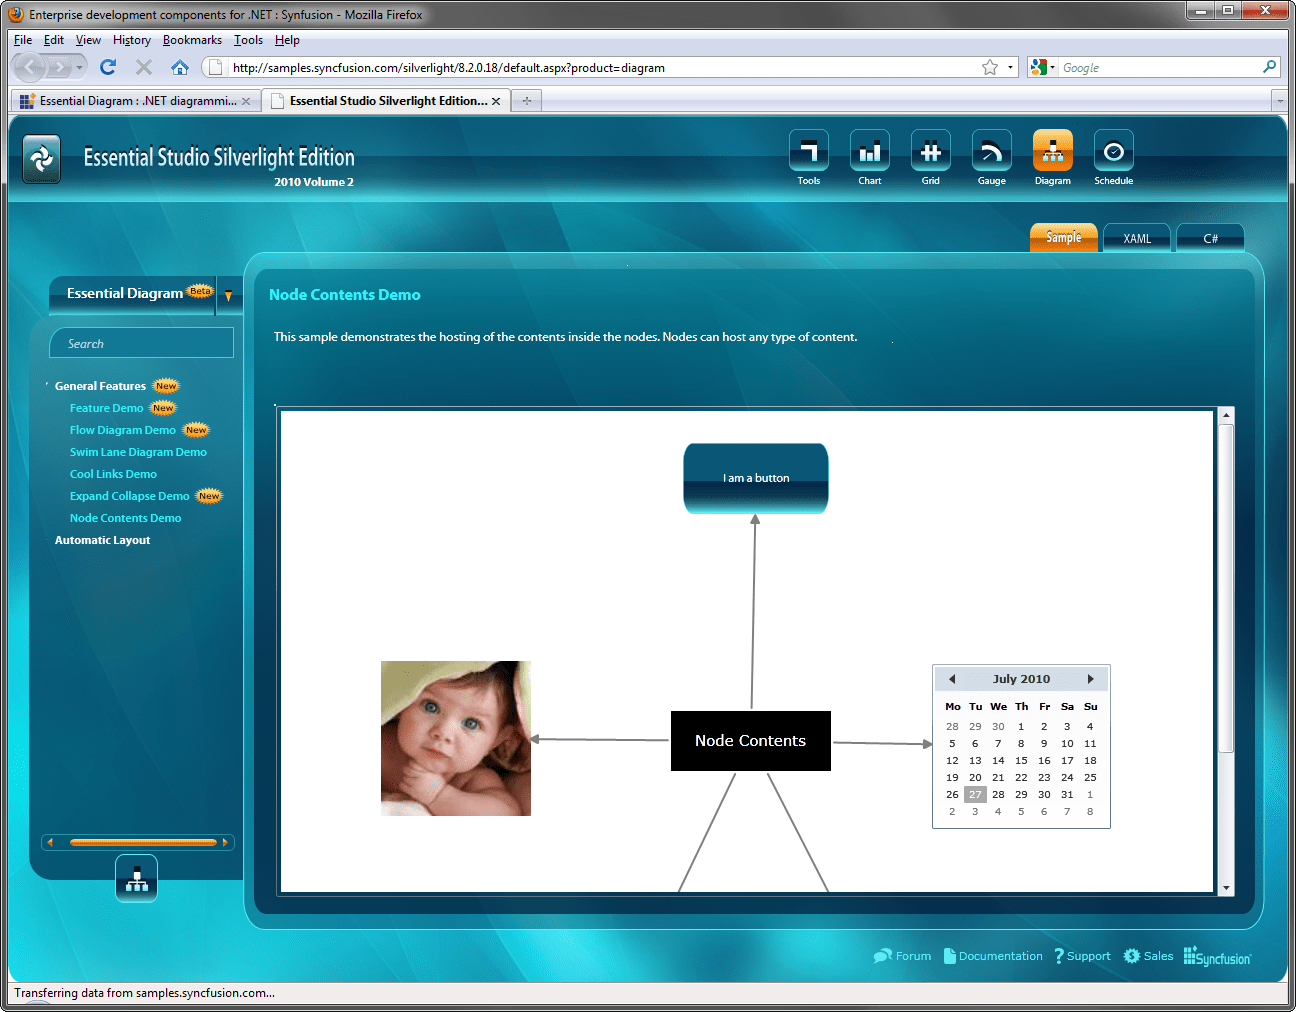Click inside the Search field

click(x=140, y=342)
